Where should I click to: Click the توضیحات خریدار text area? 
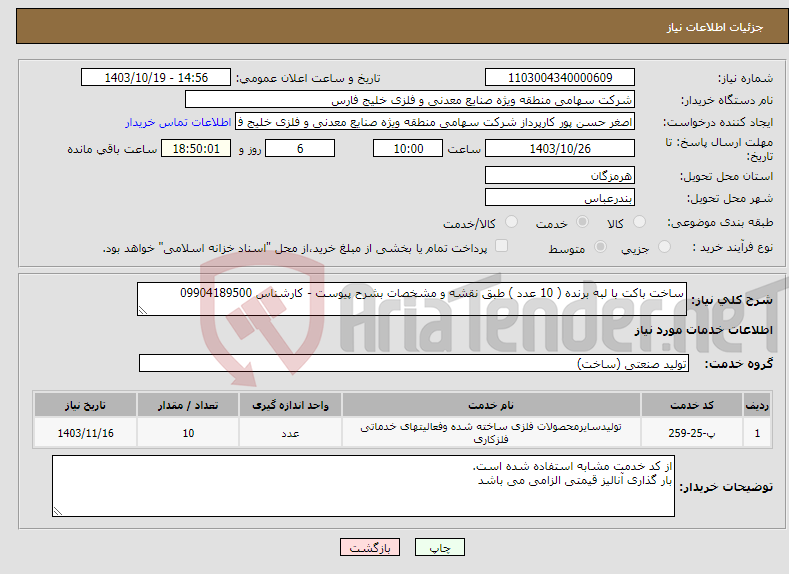(x=363, y=486)
